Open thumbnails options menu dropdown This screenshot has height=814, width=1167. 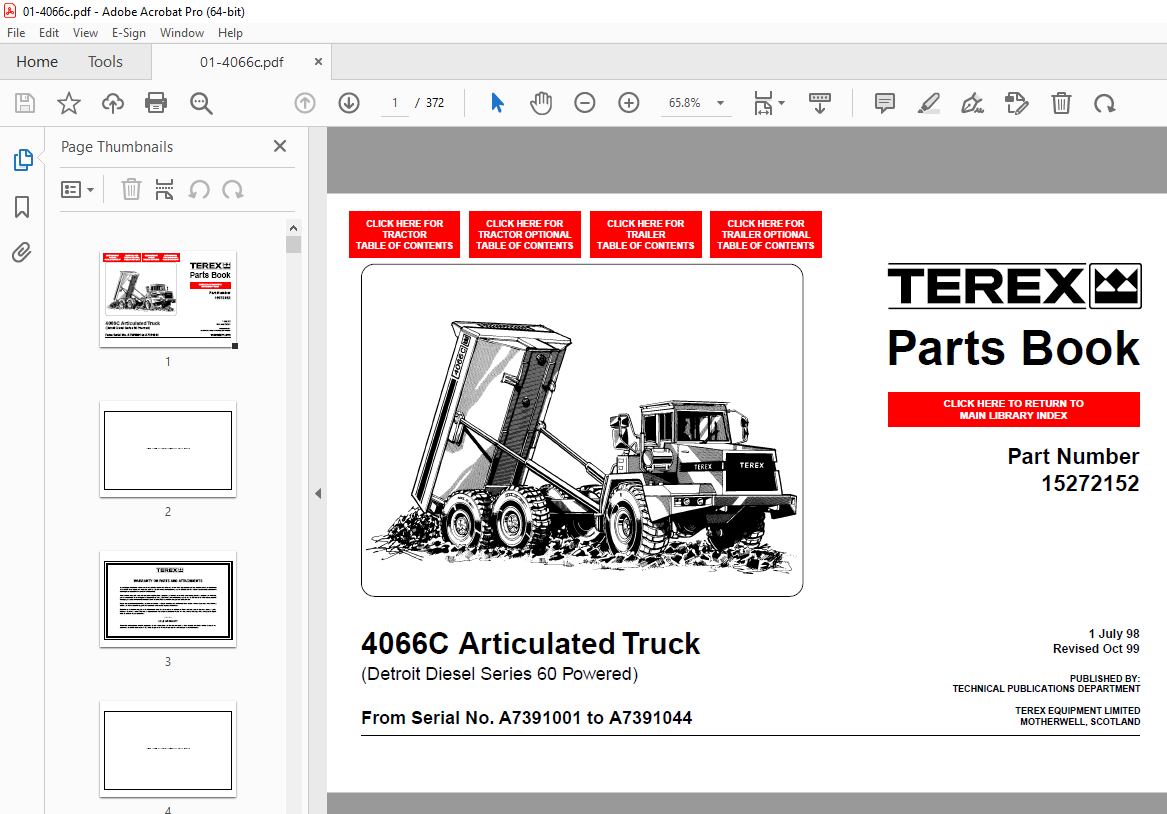(x=77, y=190)
